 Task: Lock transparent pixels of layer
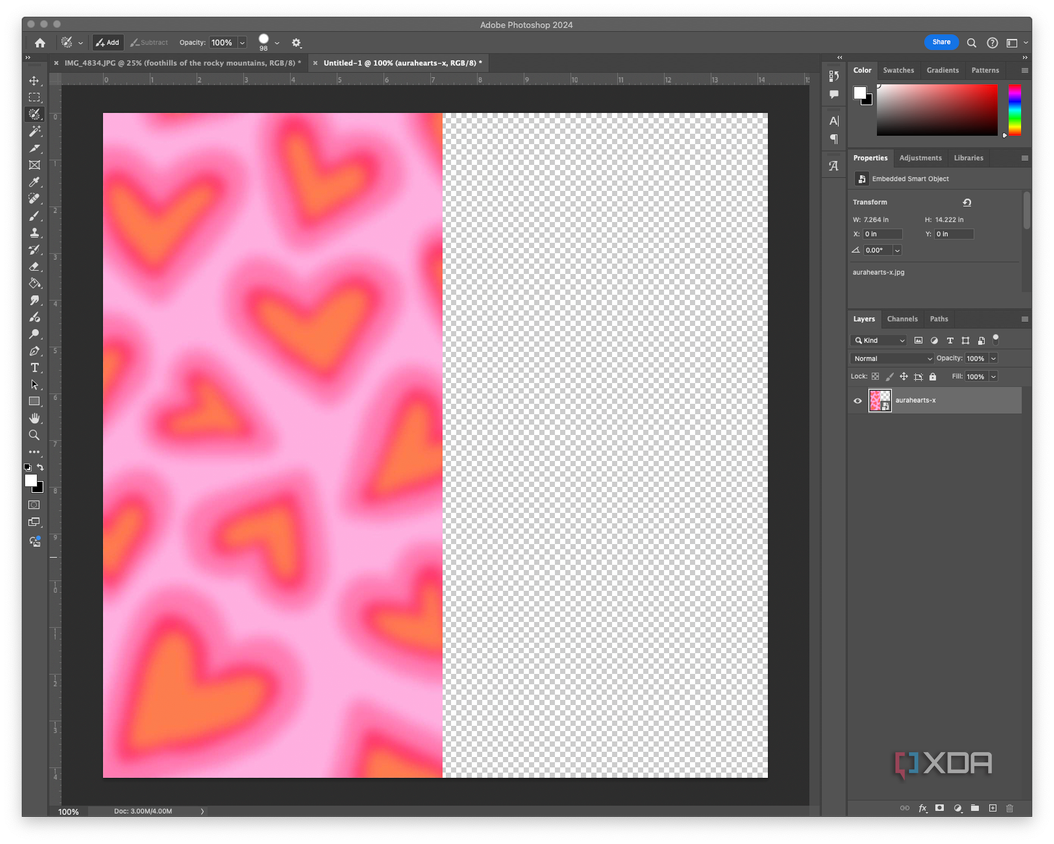(x=875, y=377)
